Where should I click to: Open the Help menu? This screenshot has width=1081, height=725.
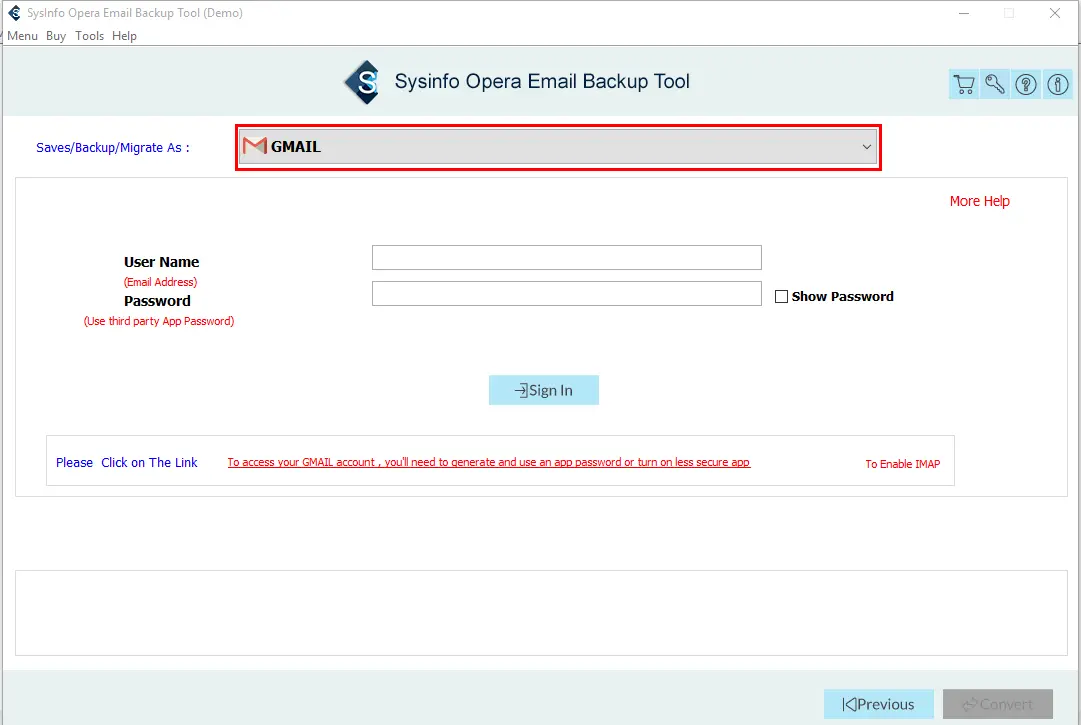[x=124, y=36]
